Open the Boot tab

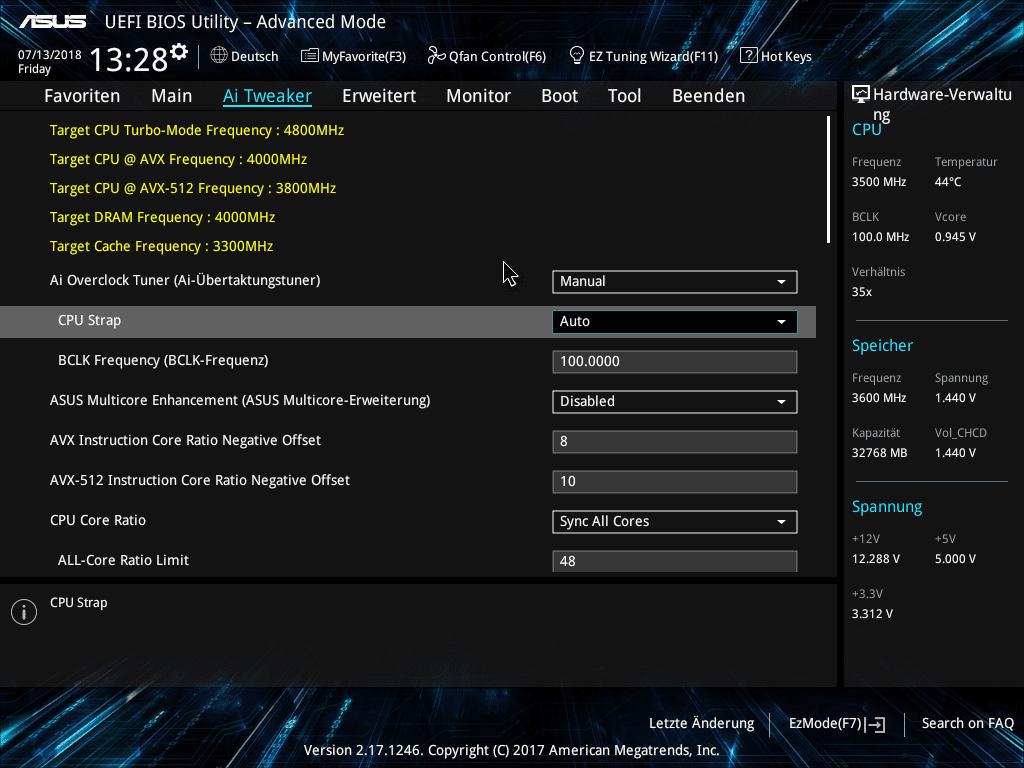(x=560, y=96)
